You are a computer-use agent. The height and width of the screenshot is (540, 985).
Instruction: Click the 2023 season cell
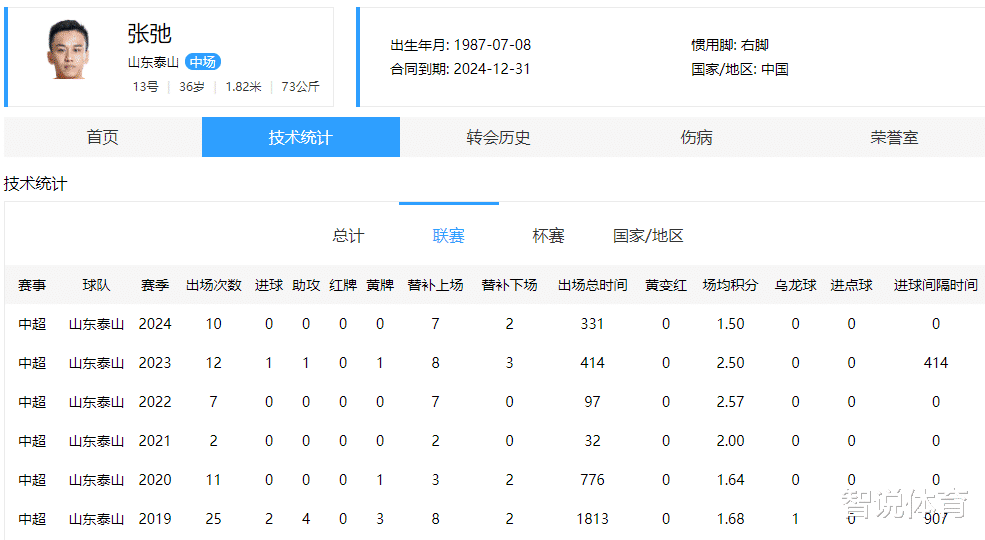click(155, 363)
